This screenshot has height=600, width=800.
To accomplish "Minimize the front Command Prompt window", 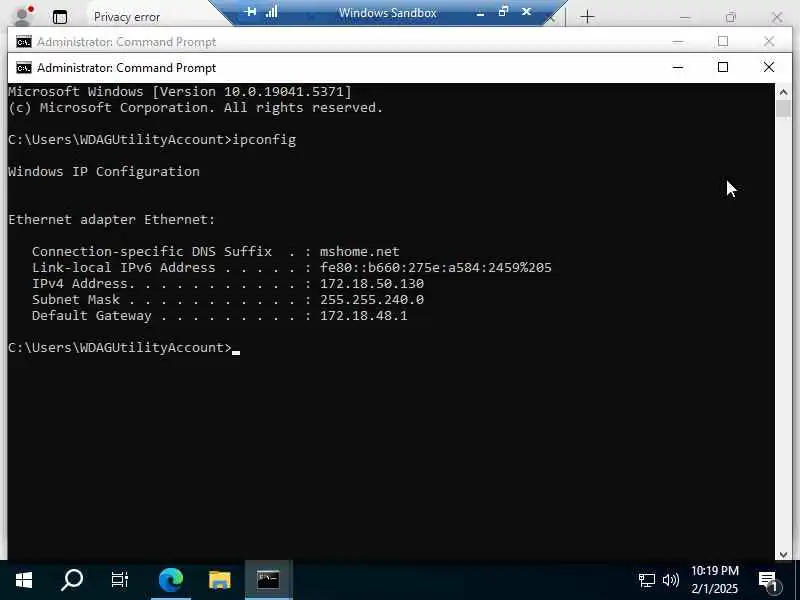I will (678, 67).
